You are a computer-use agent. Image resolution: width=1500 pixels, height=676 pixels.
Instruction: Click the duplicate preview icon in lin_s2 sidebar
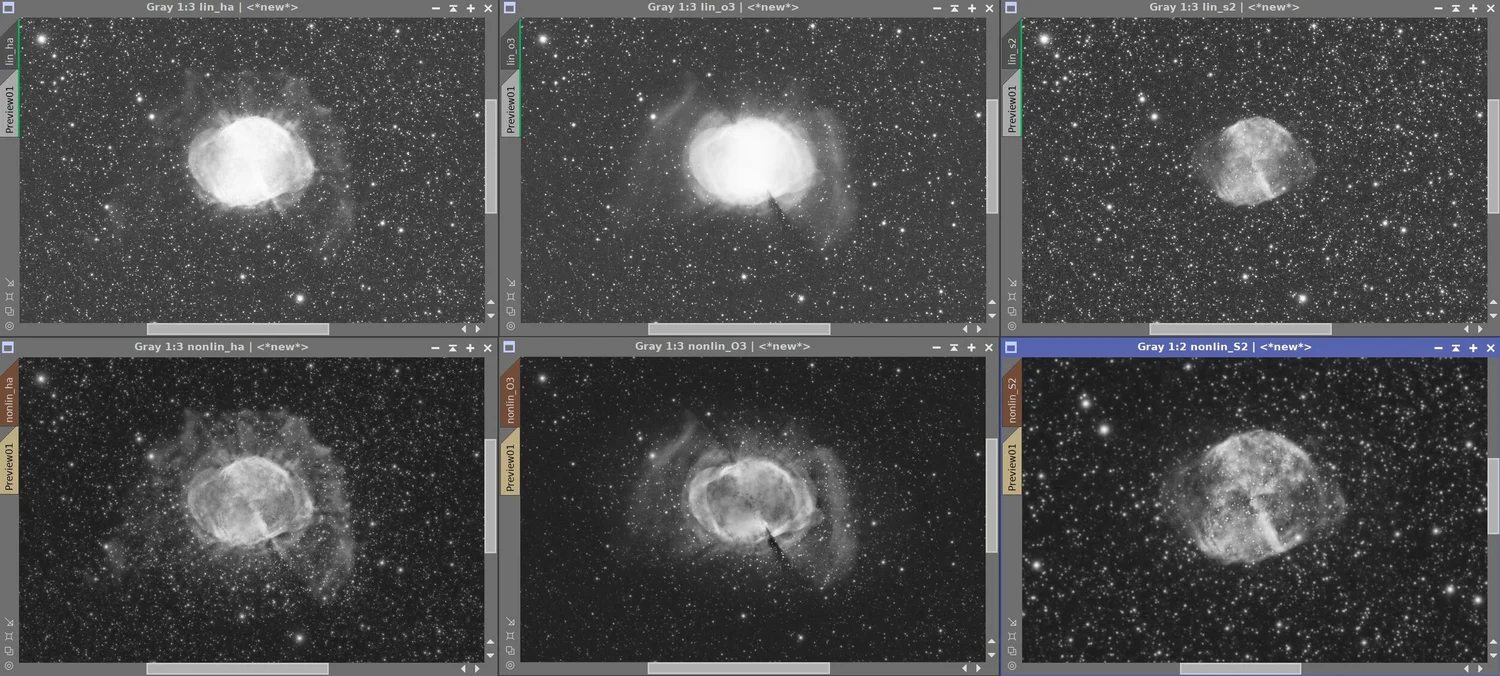point(1010,311)
